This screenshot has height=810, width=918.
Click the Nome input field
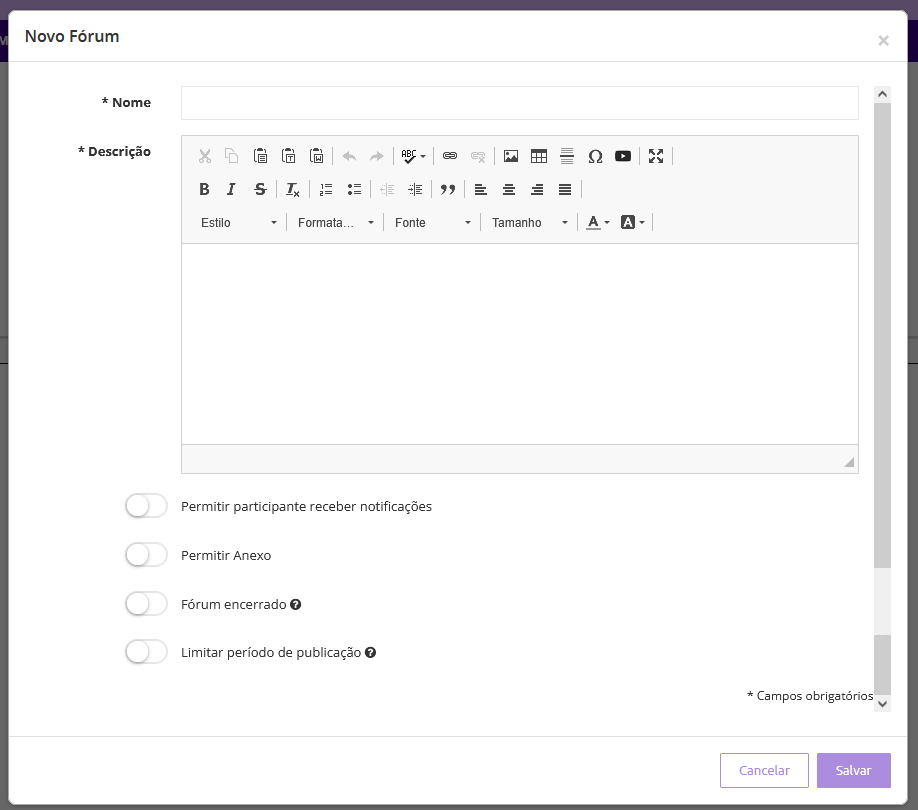[x=520, y=103]
